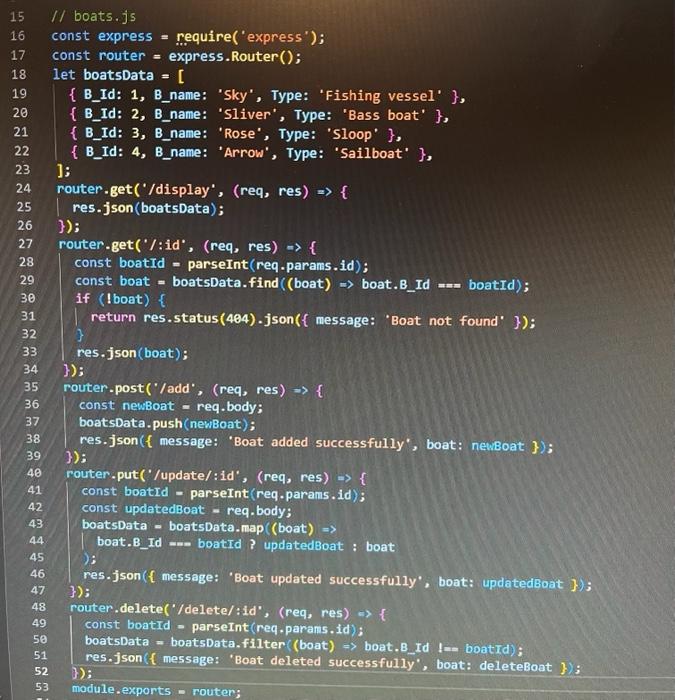This screenshot has width=675, height=700.
Task: Click 'boatsData.find' on line 29
Action: (225, 283)
